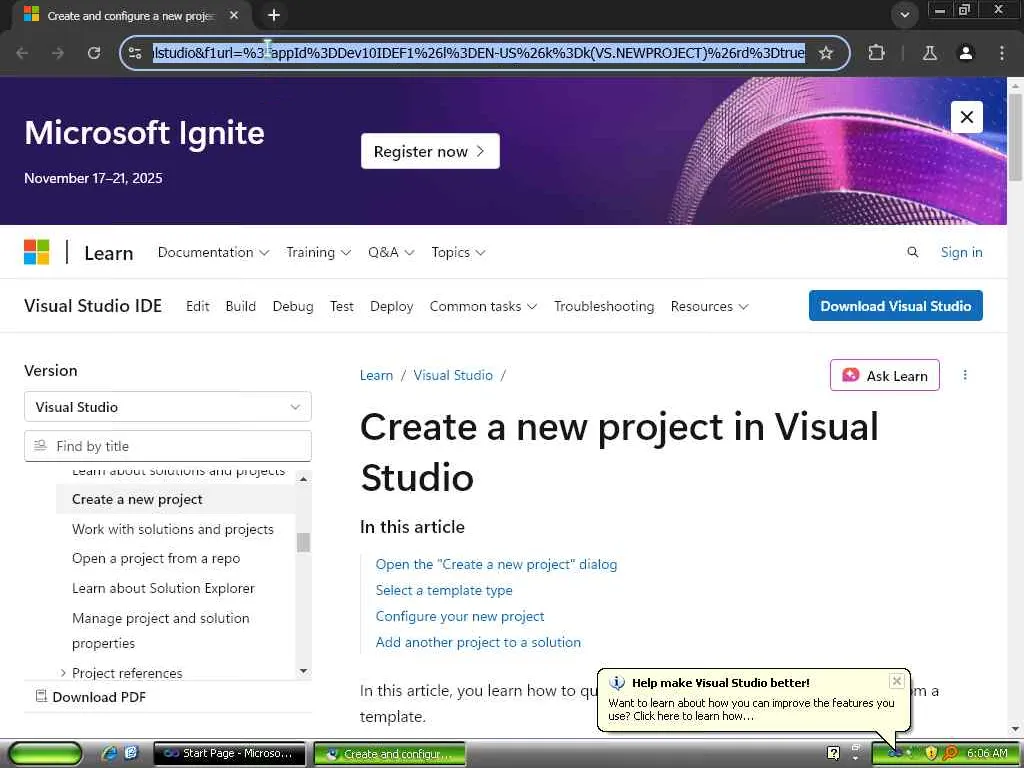Viewport: 1024px width, 768px height.
Task: Select 'Work with solutions and projects' item
Action: [x=173, y=529]
